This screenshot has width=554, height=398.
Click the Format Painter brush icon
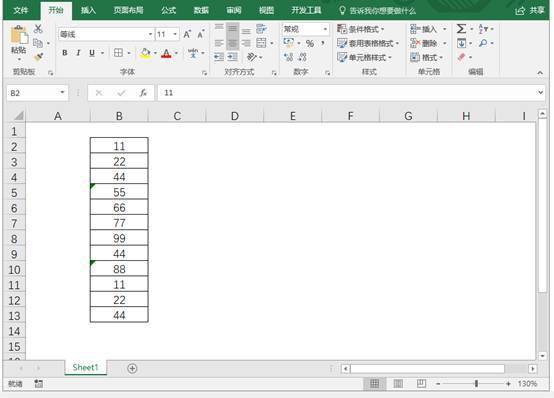click(38, 57)
